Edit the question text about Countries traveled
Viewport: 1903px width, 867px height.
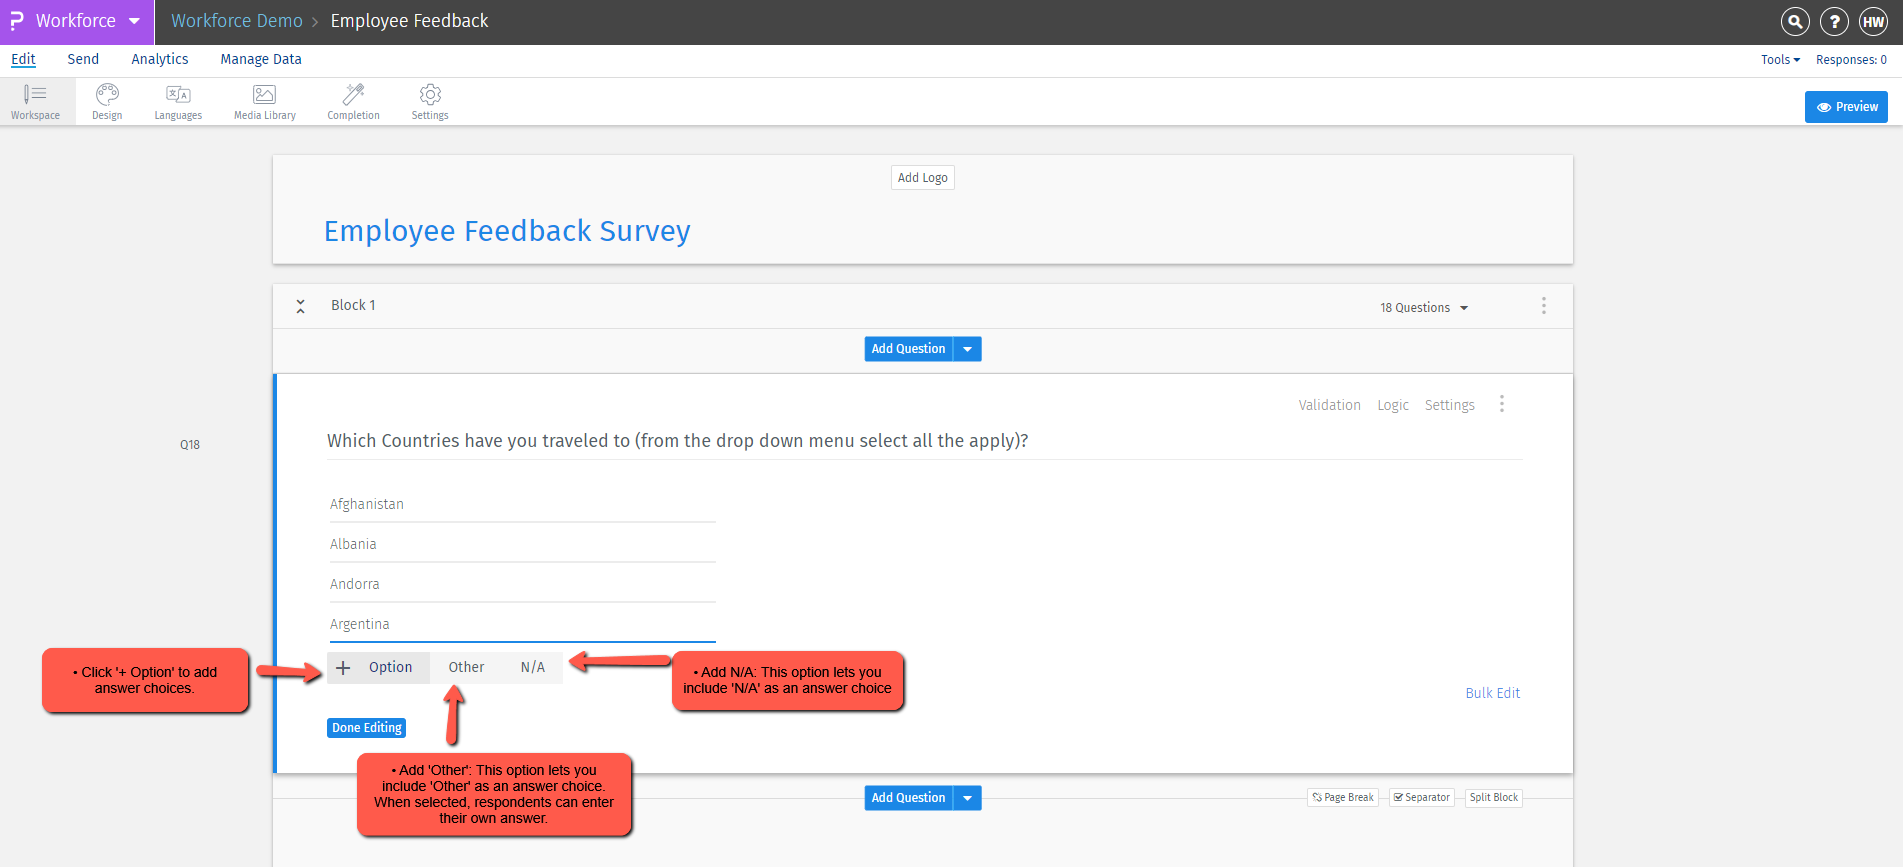[678, 441]
